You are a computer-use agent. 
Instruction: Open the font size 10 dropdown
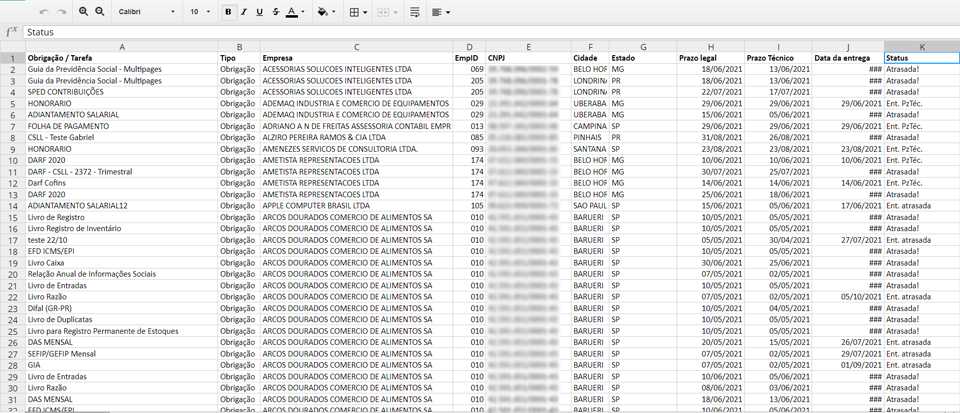200,12
